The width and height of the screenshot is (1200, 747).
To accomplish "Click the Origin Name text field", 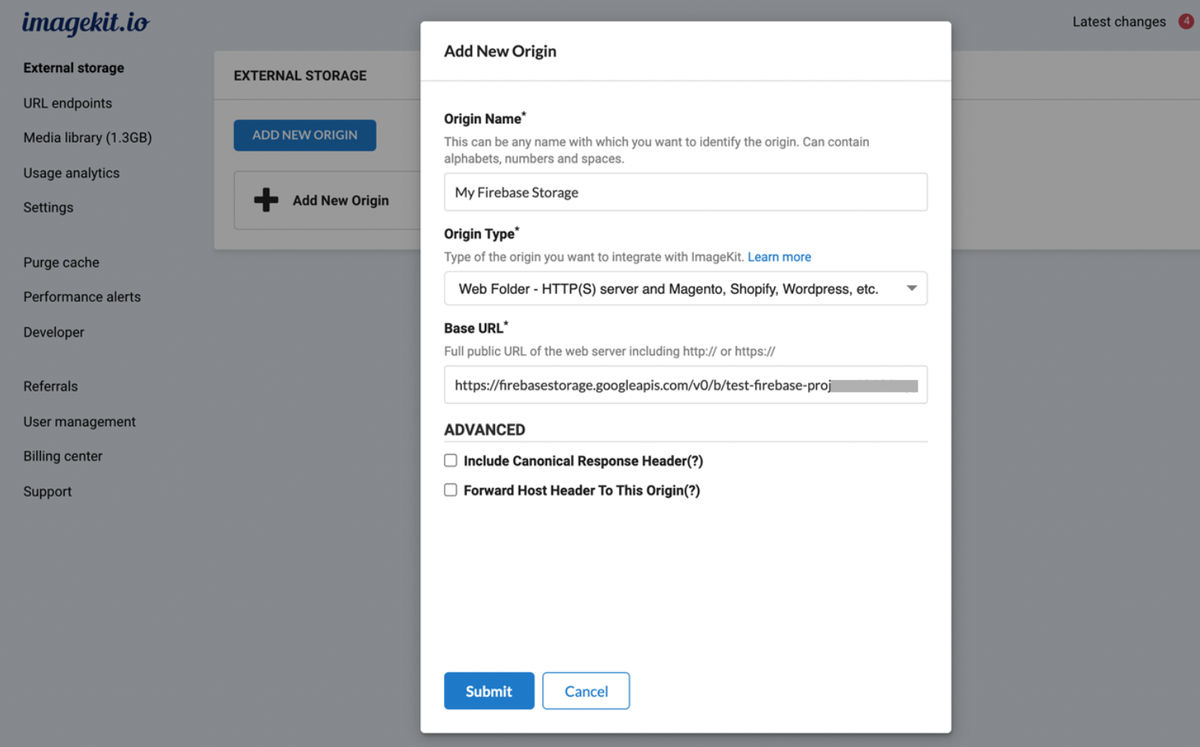I will pyautogui.click(x=685, y=192).
